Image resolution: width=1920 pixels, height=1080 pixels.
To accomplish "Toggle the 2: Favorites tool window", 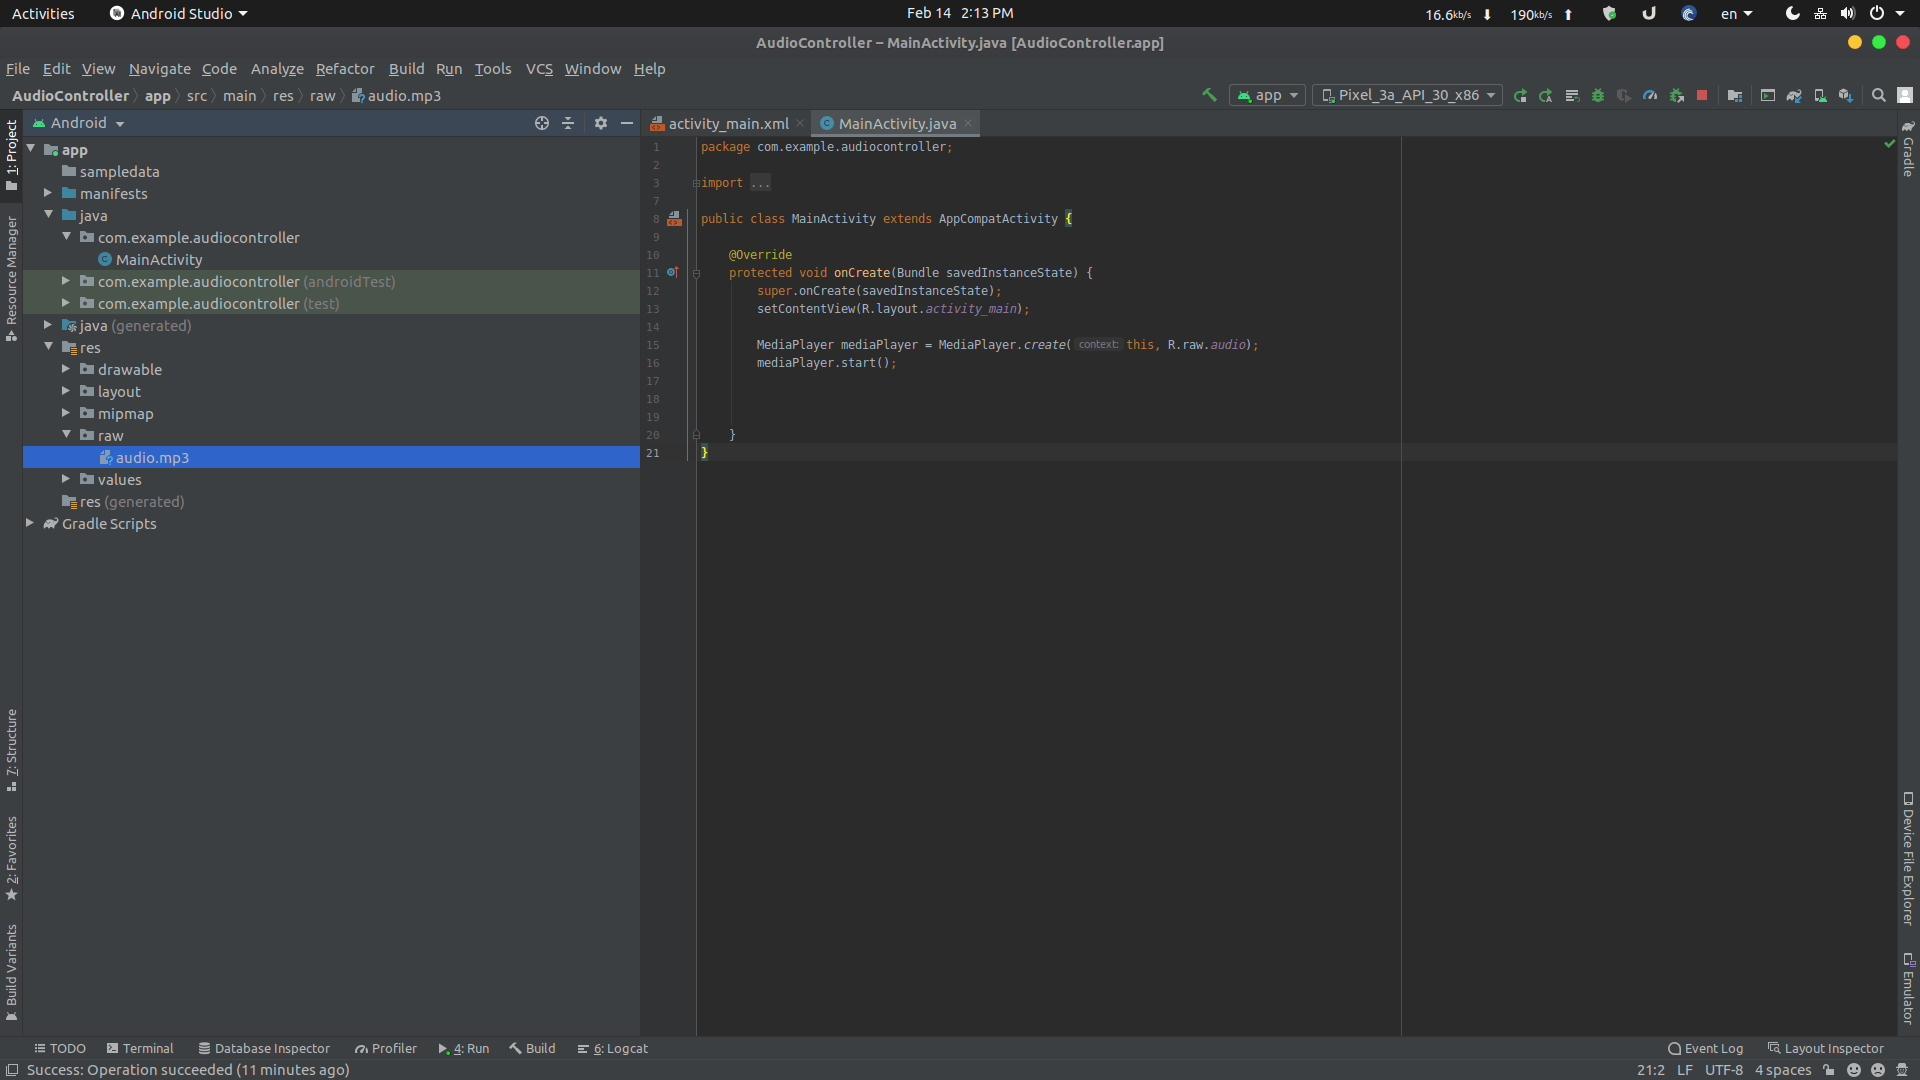I will (x=12, y=858).
